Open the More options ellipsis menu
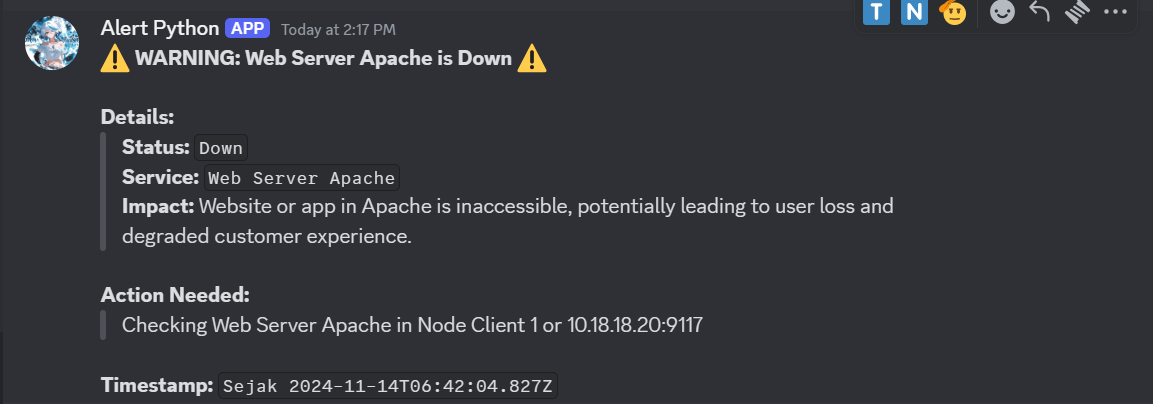The height and width of the screenshot is (404, 1153). [x=1115, y=12]
